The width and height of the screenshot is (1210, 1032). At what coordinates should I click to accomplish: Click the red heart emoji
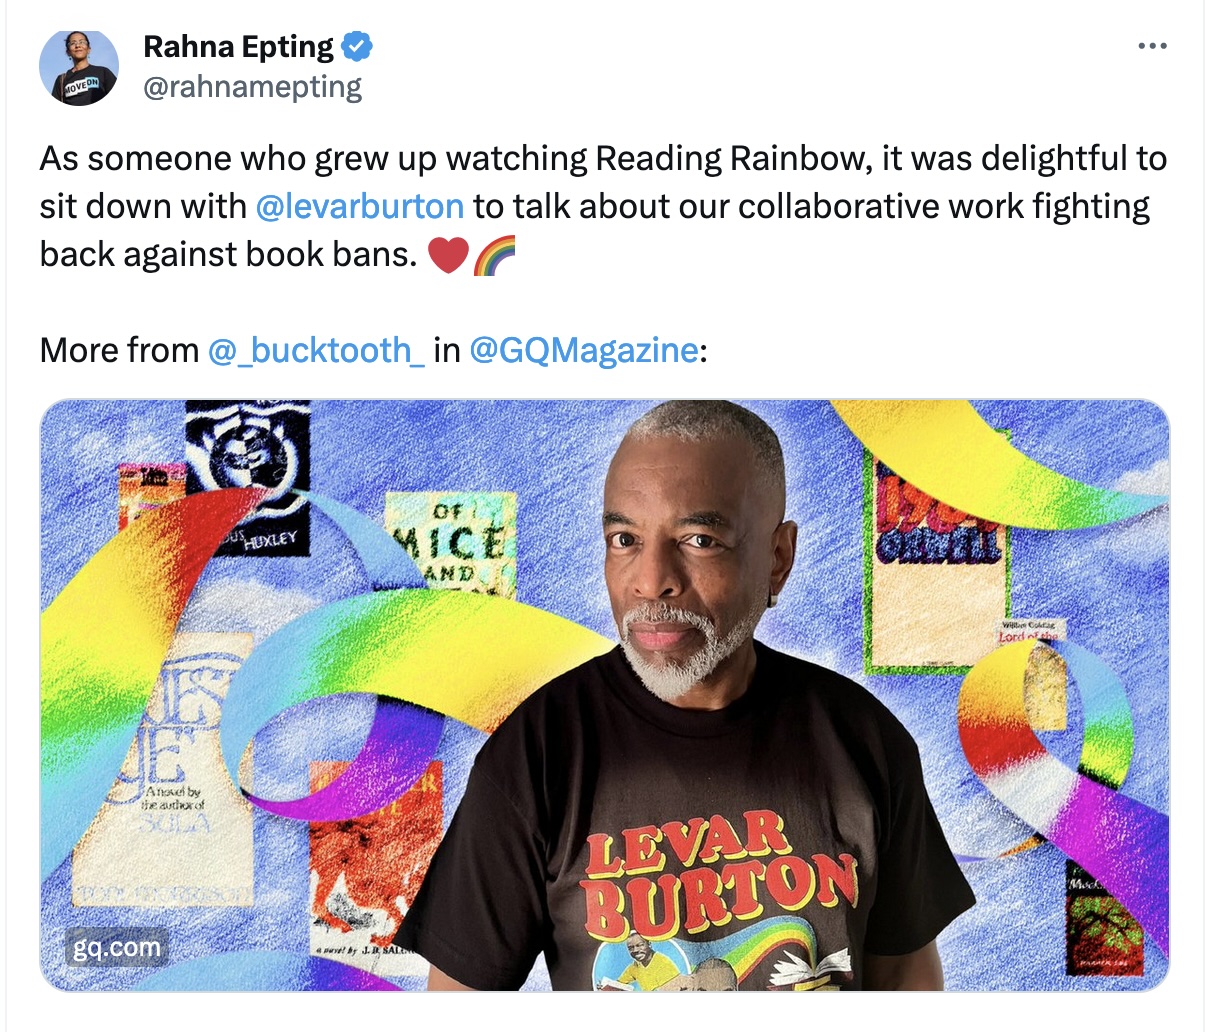(448, 254)
